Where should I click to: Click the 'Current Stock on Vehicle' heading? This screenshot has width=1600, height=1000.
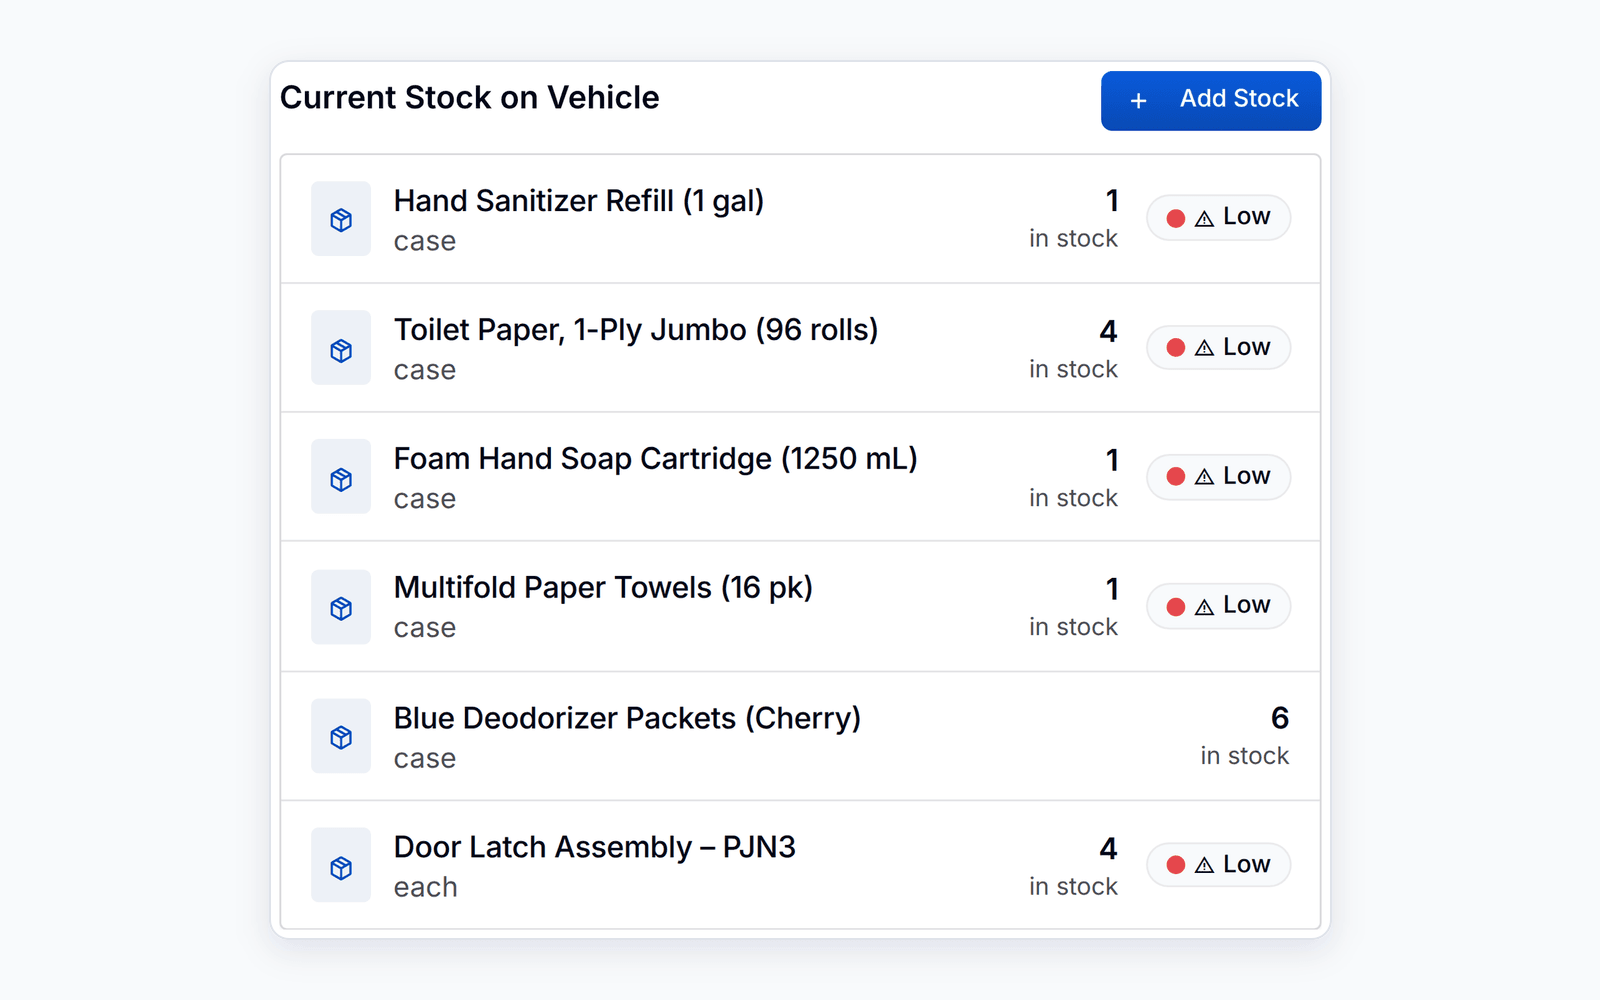coord(469,98)
